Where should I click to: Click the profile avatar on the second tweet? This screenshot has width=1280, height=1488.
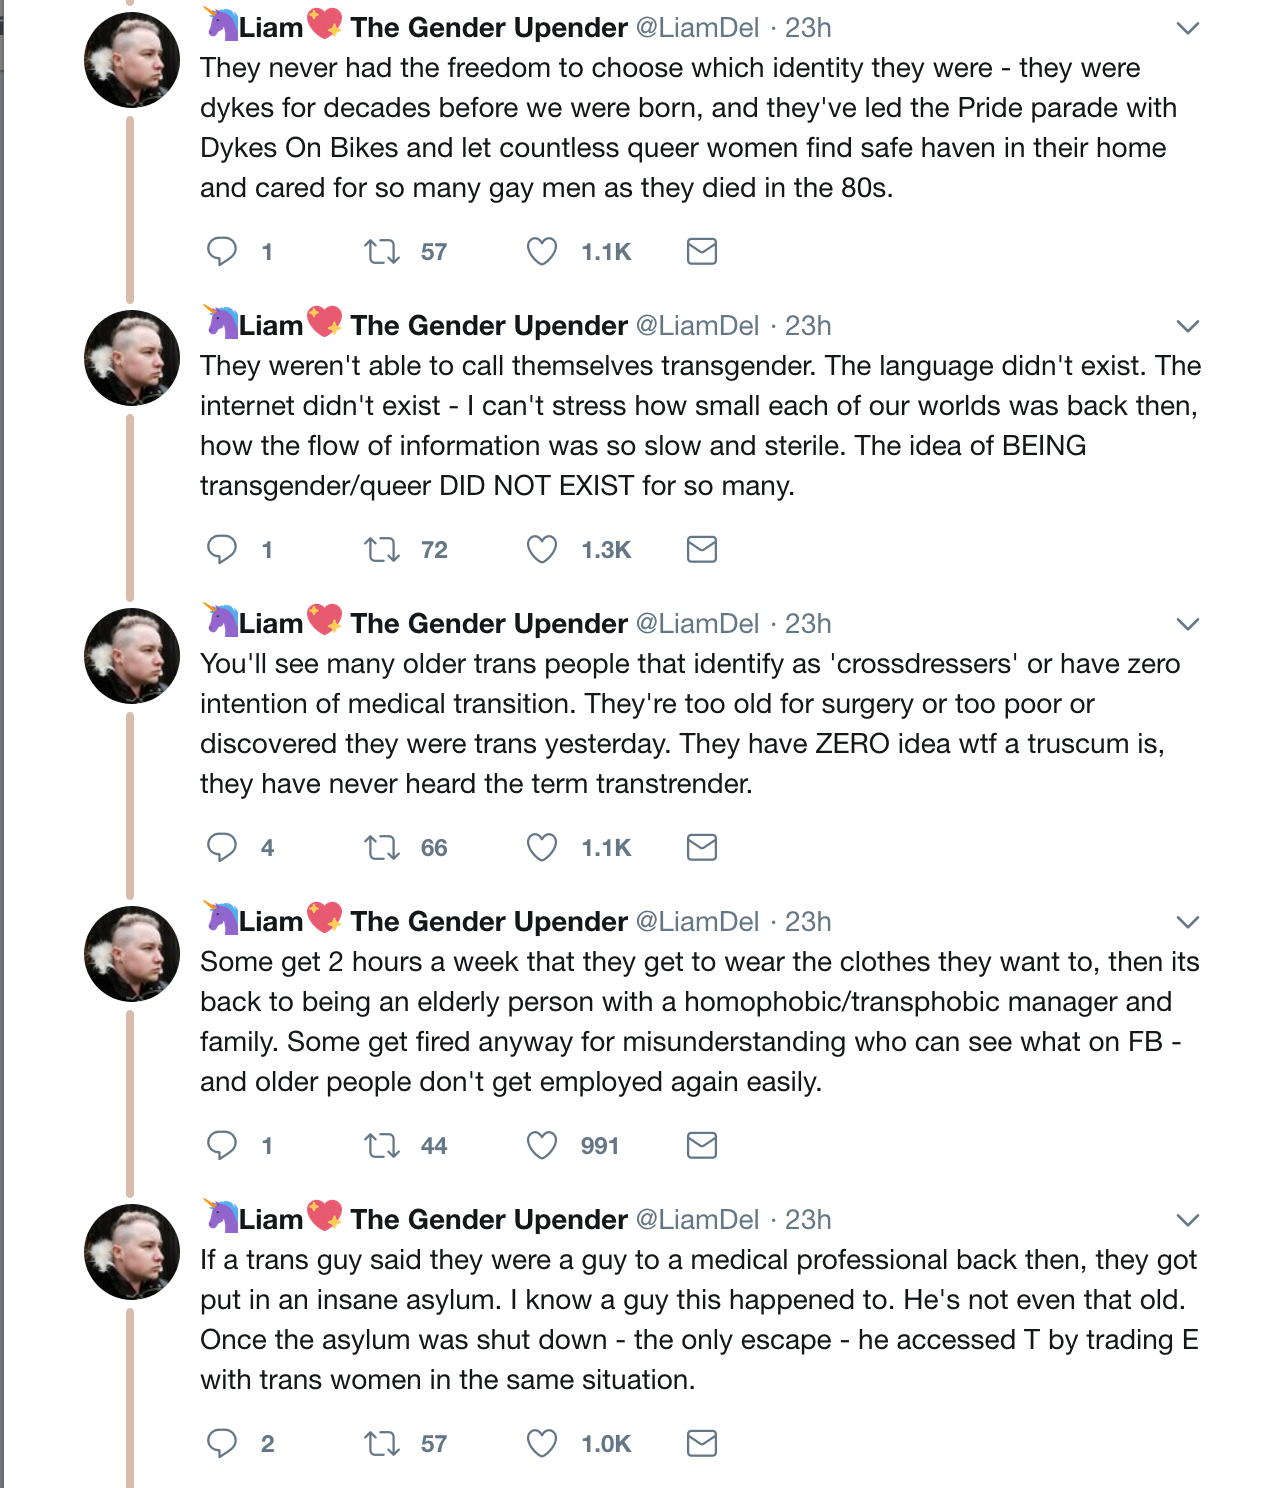pos(132,358)
